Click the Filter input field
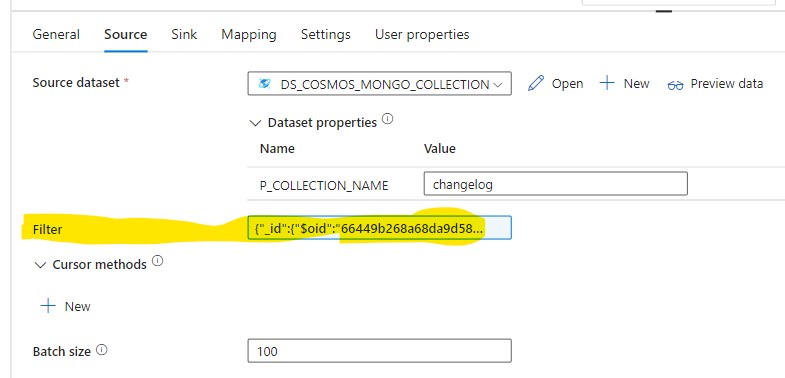Viewport: 785px width, 378px height. click(379, 228)
